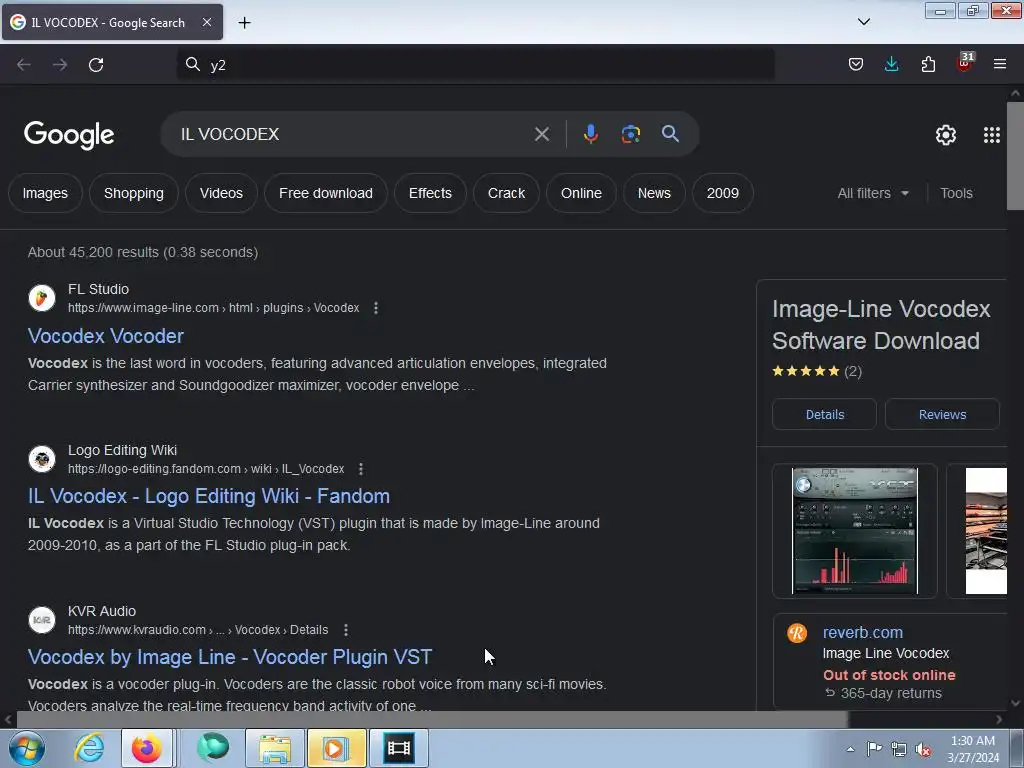1024x768 pixels.
Task: Filter results by News
Action: (x=654, y=193)
